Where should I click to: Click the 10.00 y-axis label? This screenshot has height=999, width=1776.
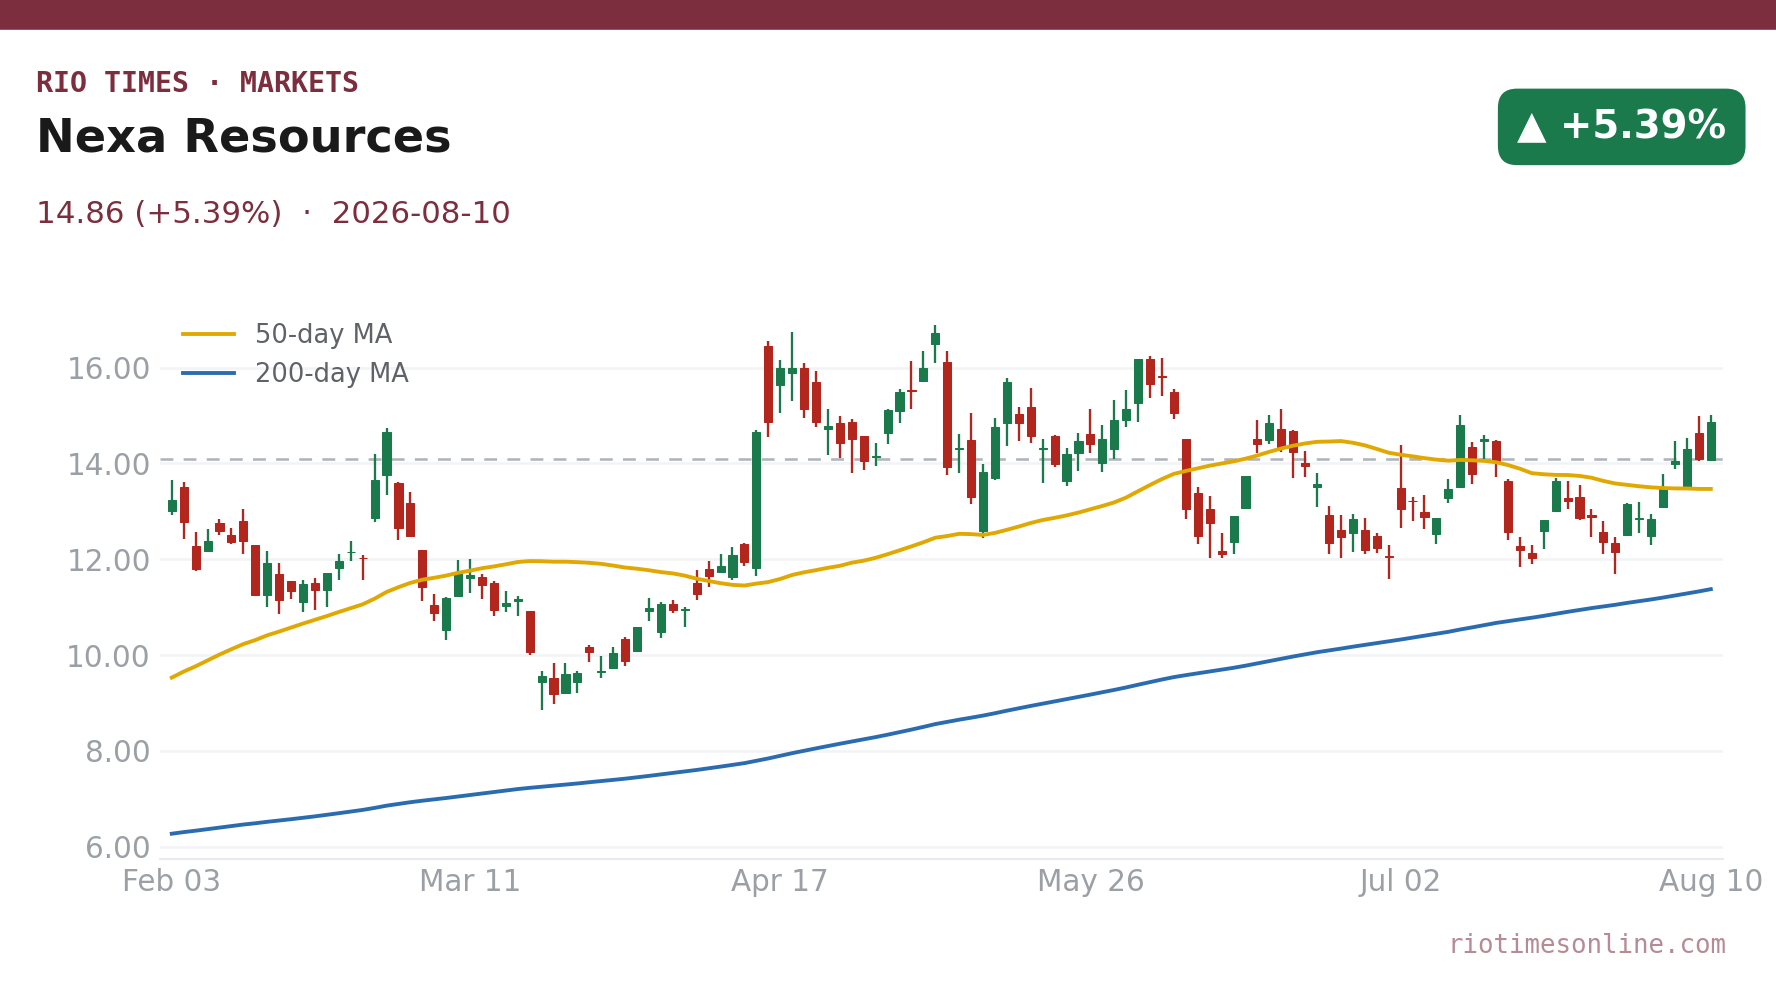click(x=108, y=657)
